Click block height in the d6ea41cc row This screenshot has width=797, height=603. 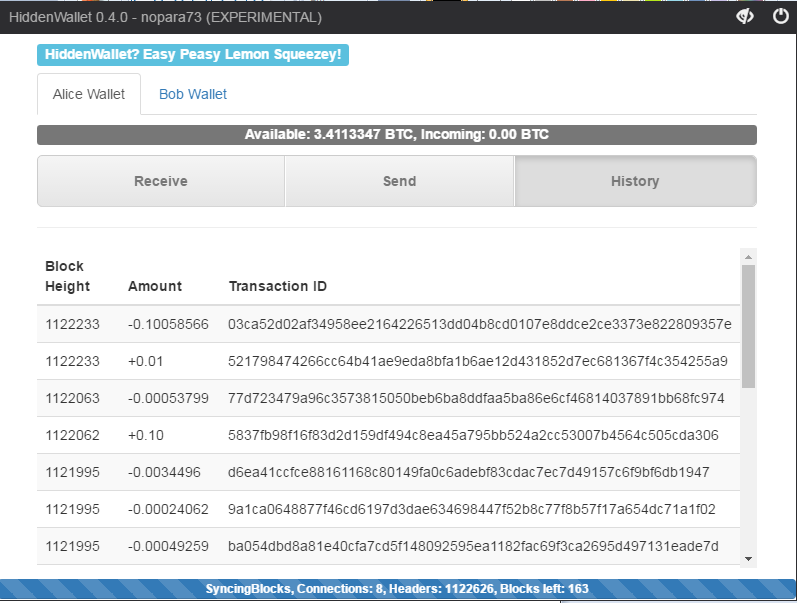point(72,472)
